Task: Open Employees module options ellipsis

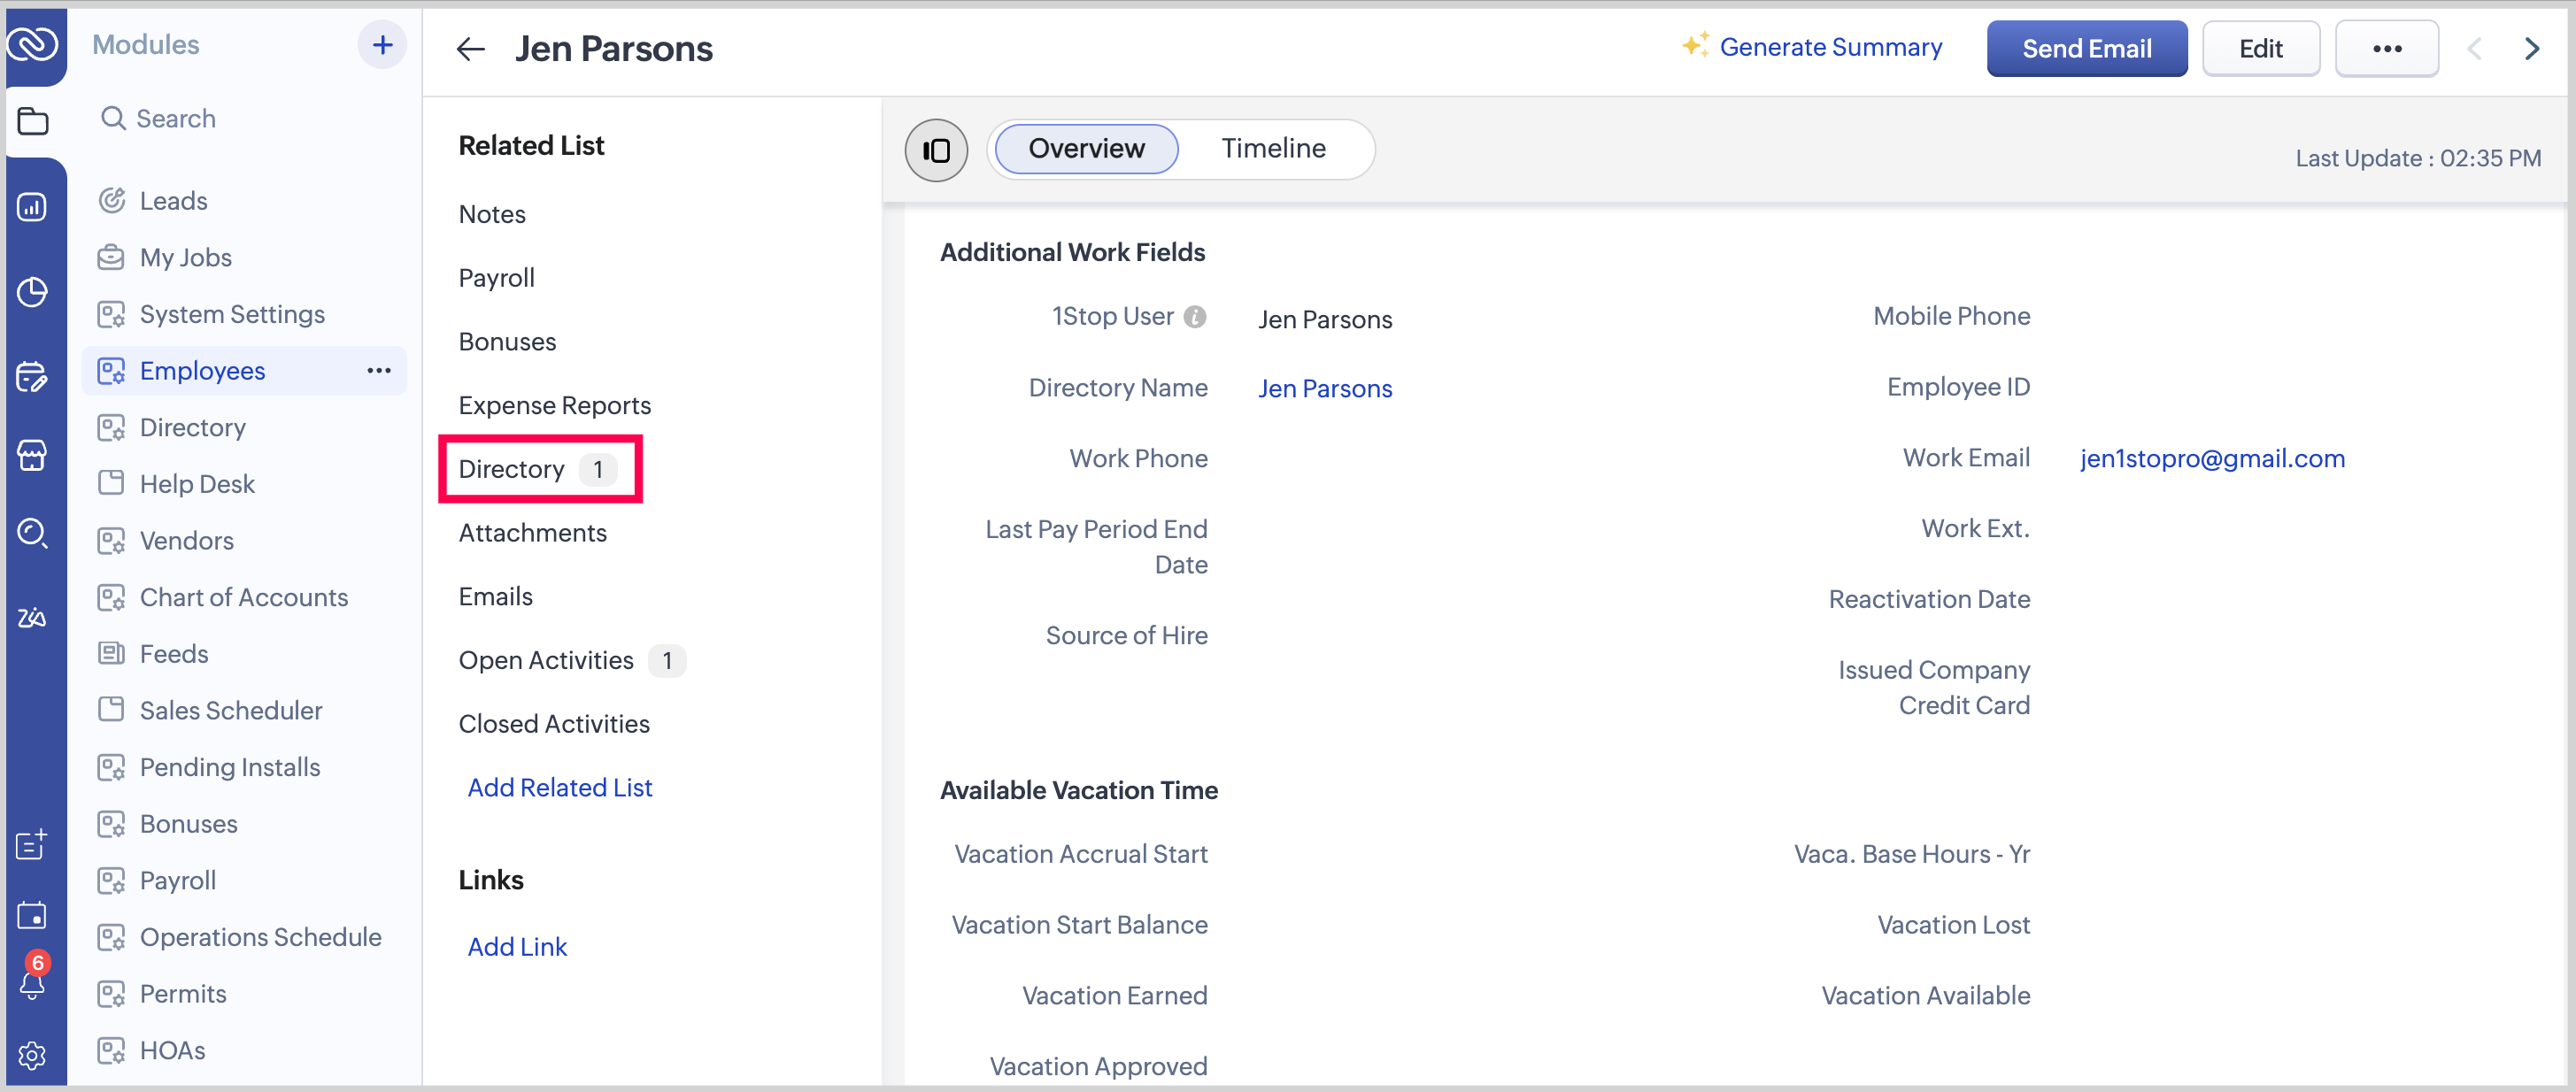Action: pyautogui.click(x=379, y=371)
